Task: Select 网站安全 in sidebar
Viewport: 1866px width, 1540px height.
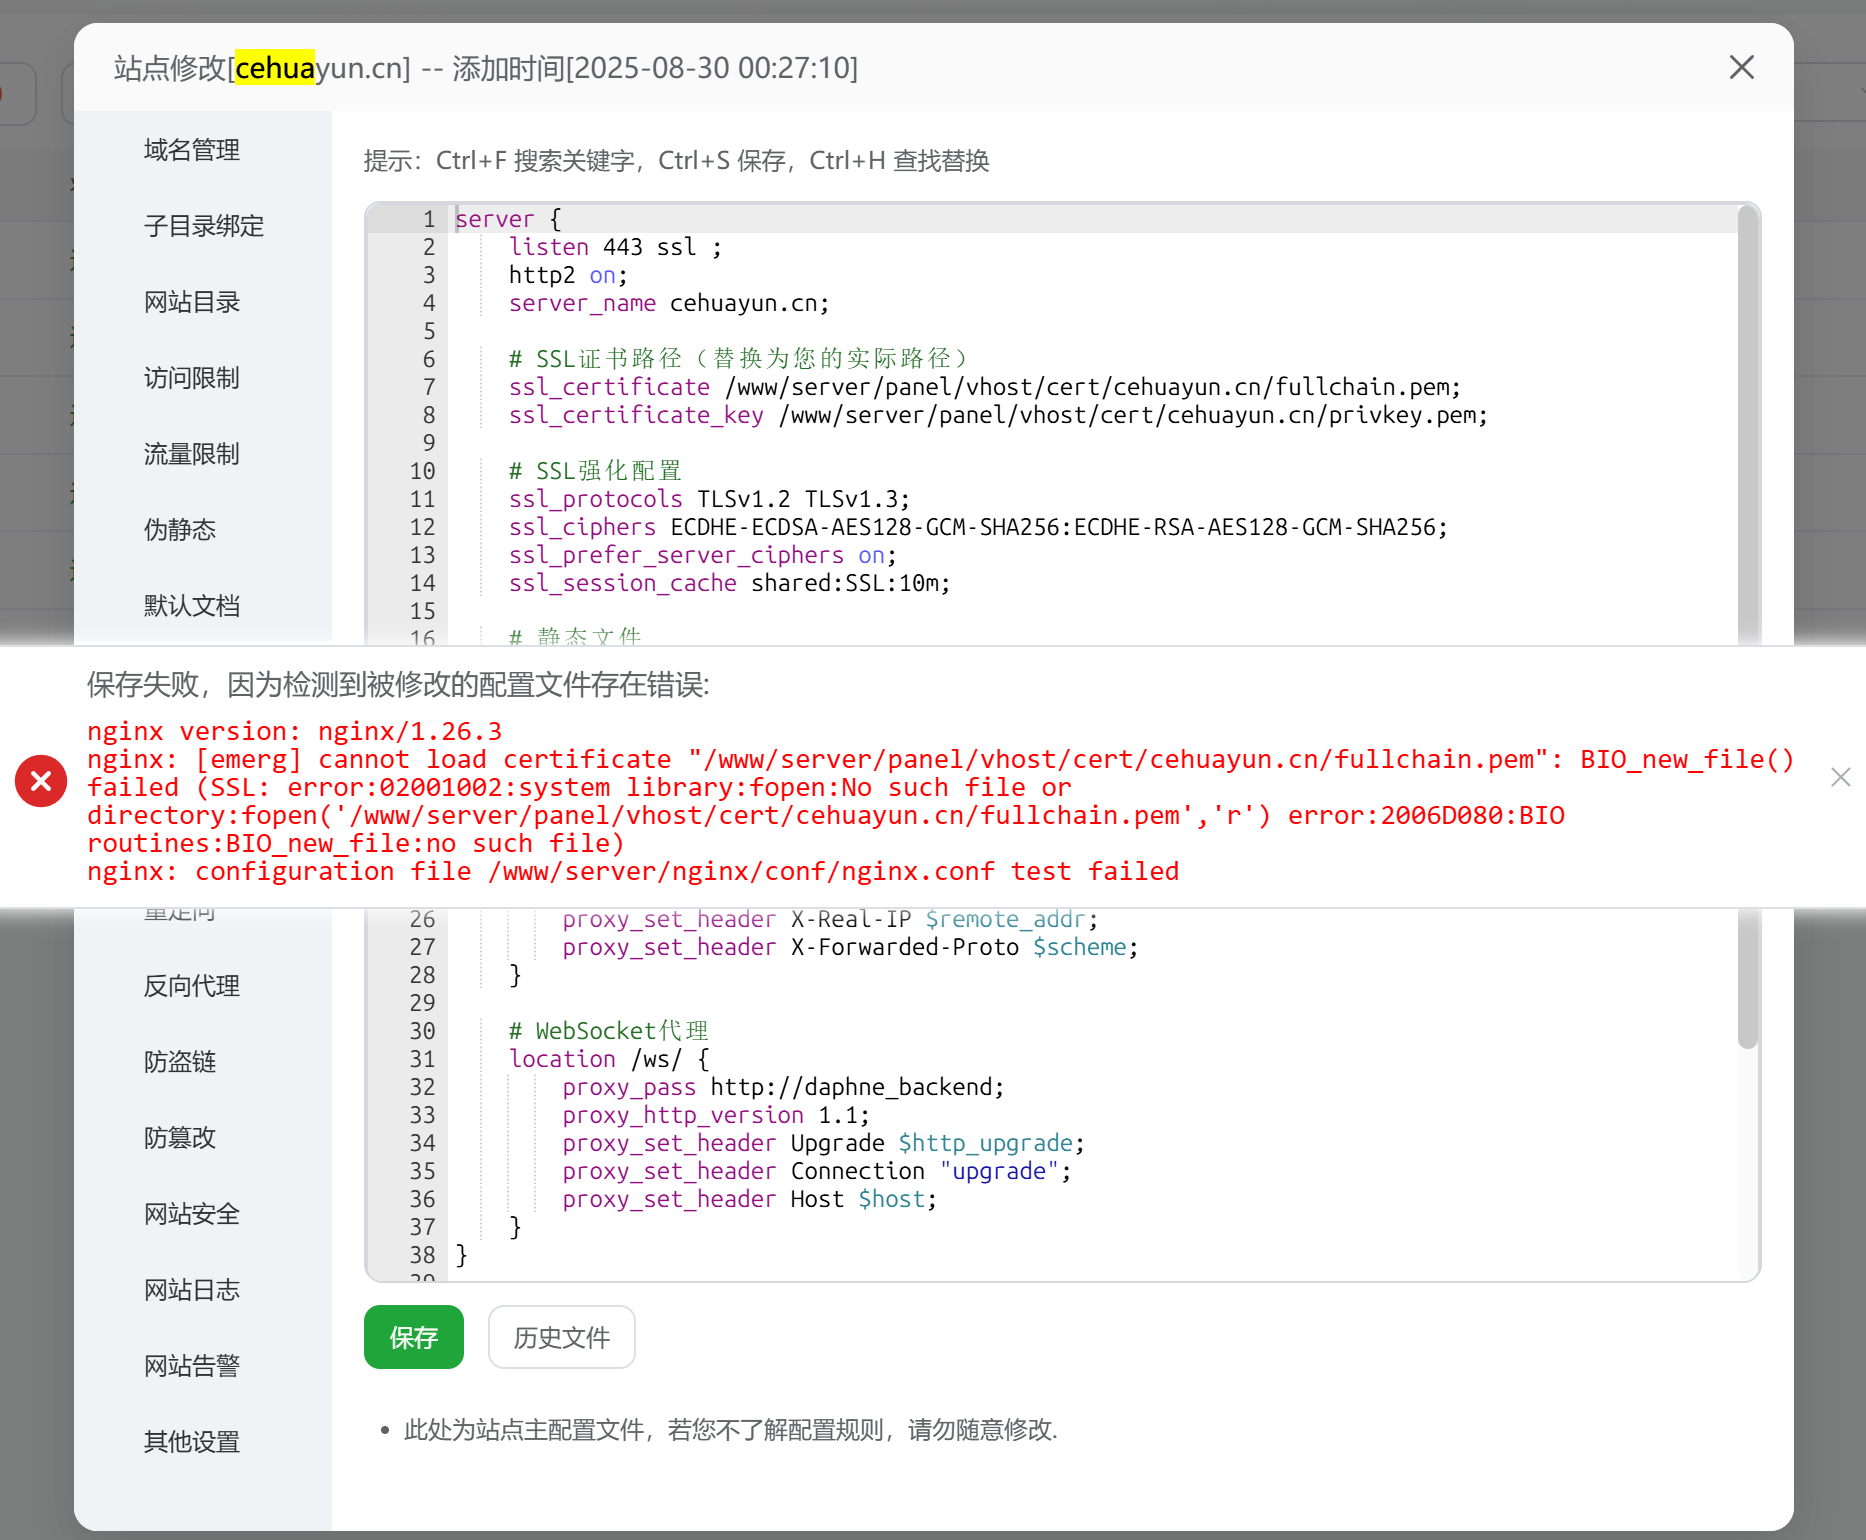Action: click(191, 1214)
